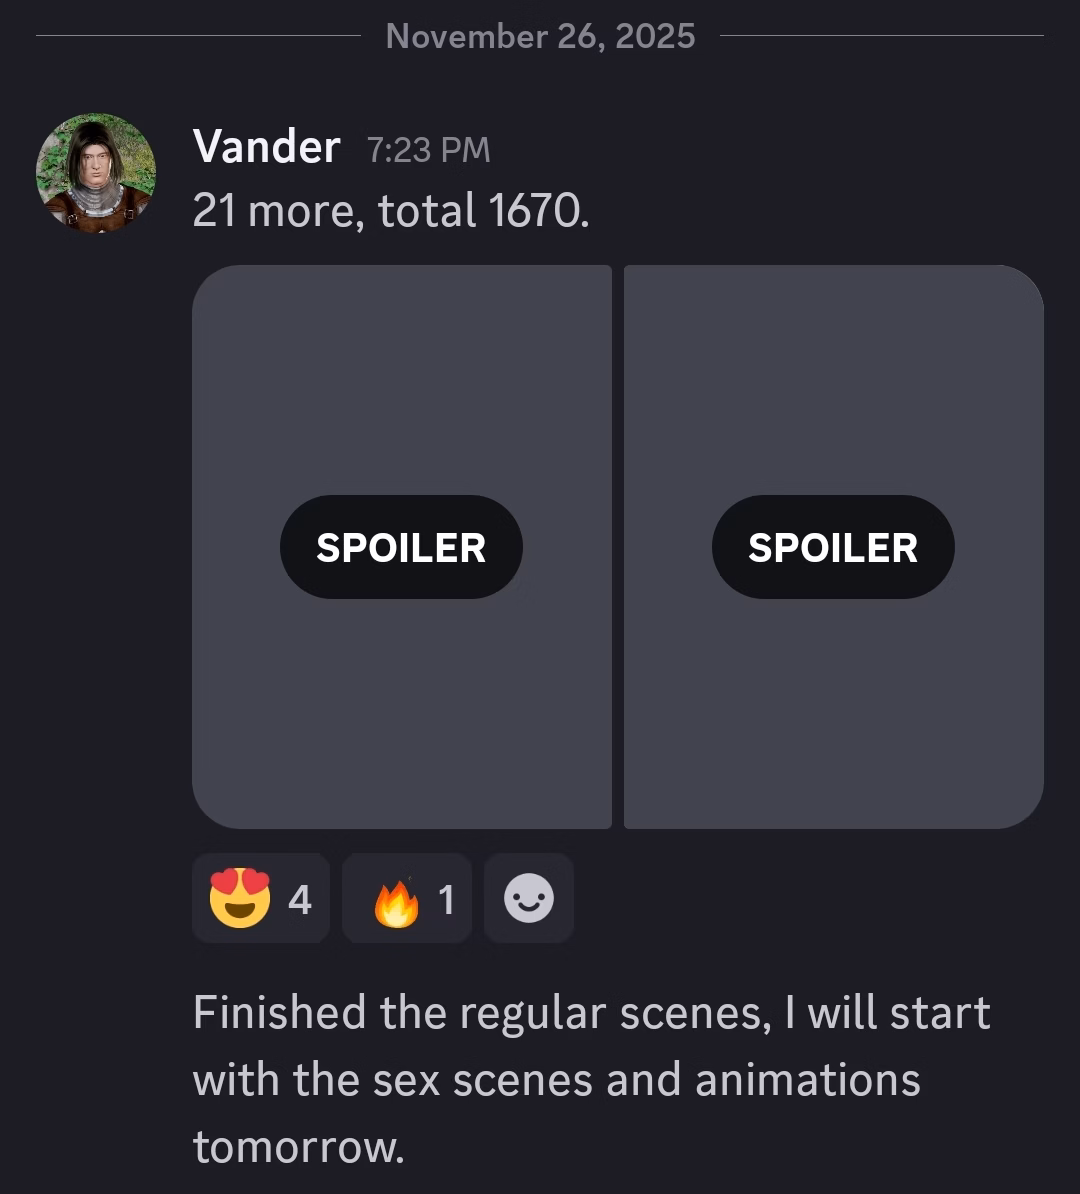Select the "21 more, total 1670." message
The image size is (1080, 1194).
(x=390, y=211)
